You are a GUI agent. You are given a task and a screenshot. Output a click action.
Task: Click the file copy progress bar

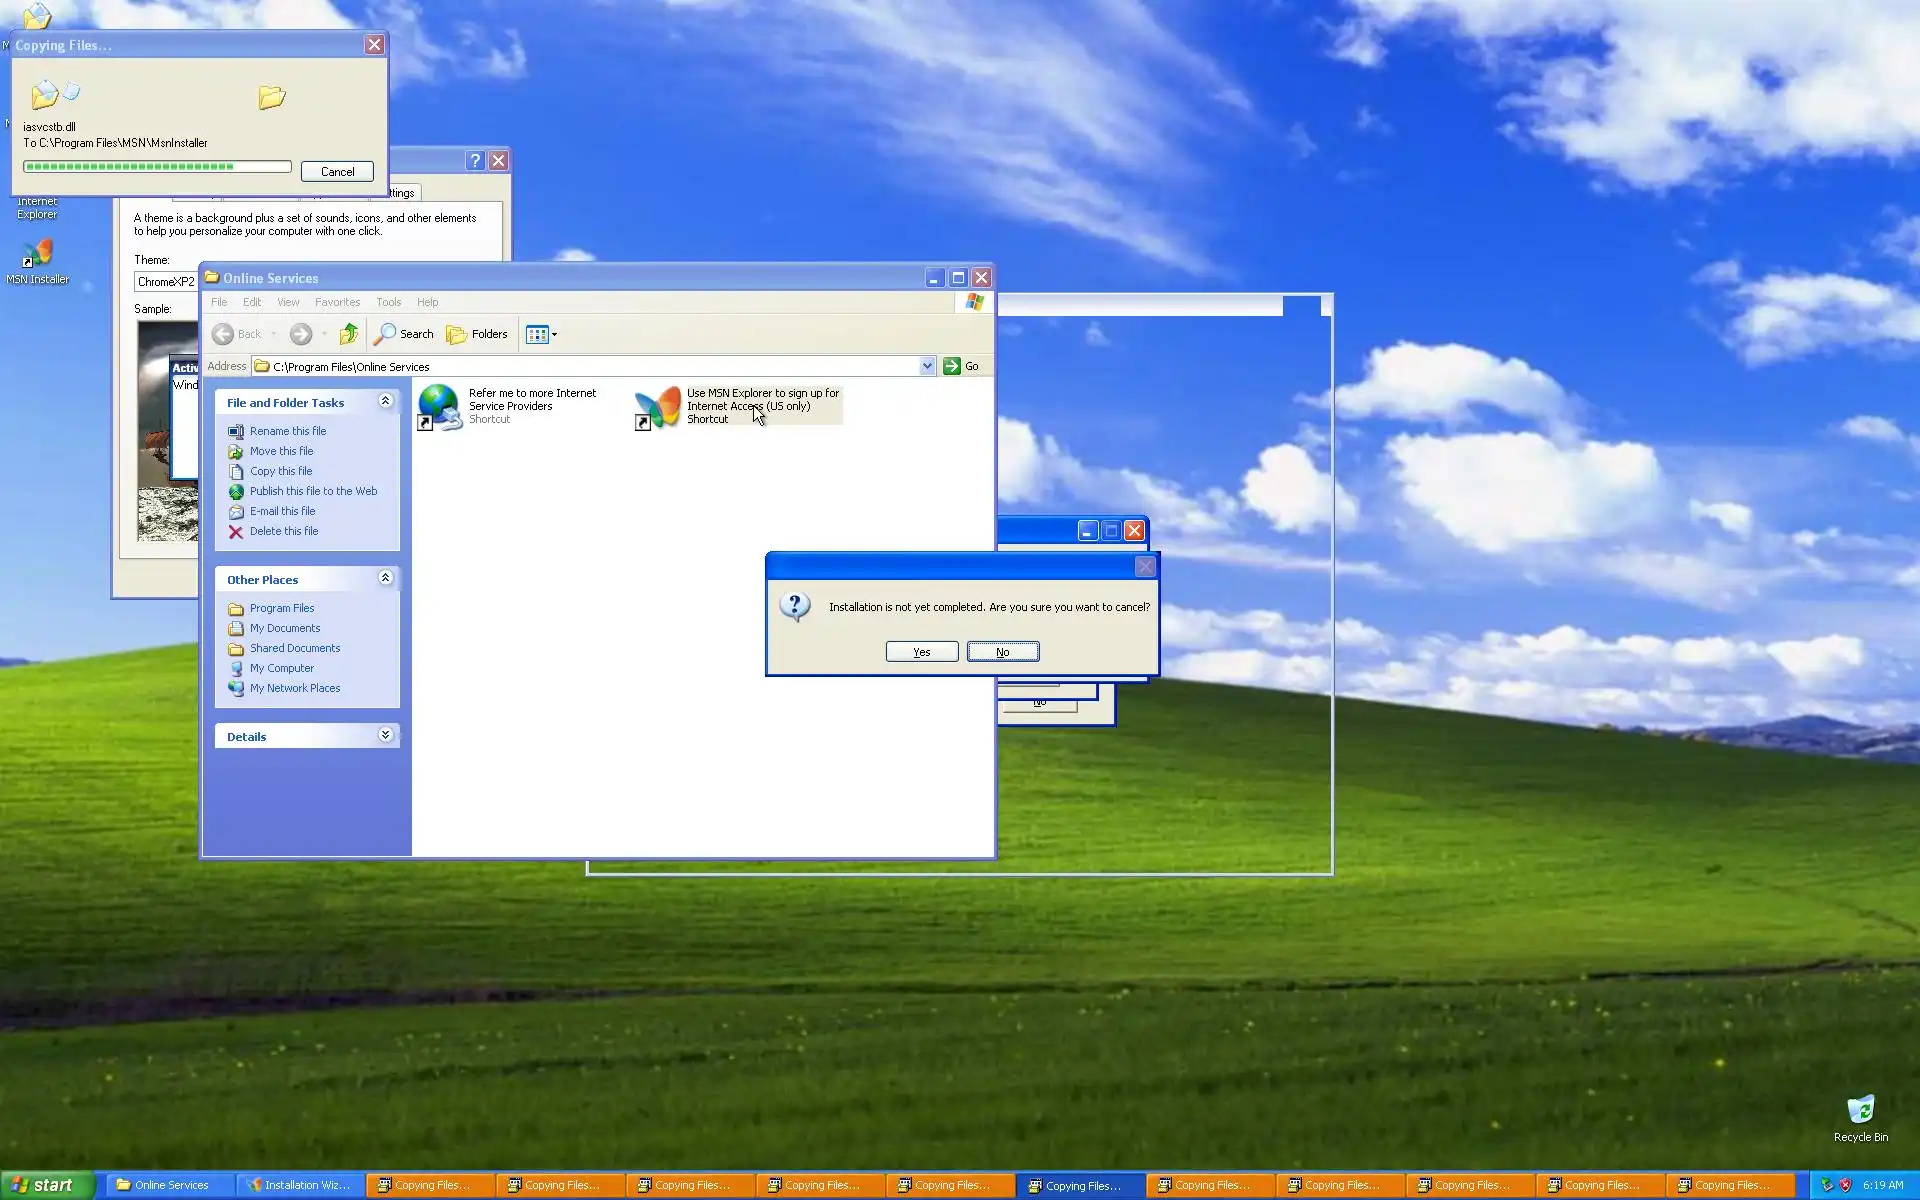tap(157, 167)
